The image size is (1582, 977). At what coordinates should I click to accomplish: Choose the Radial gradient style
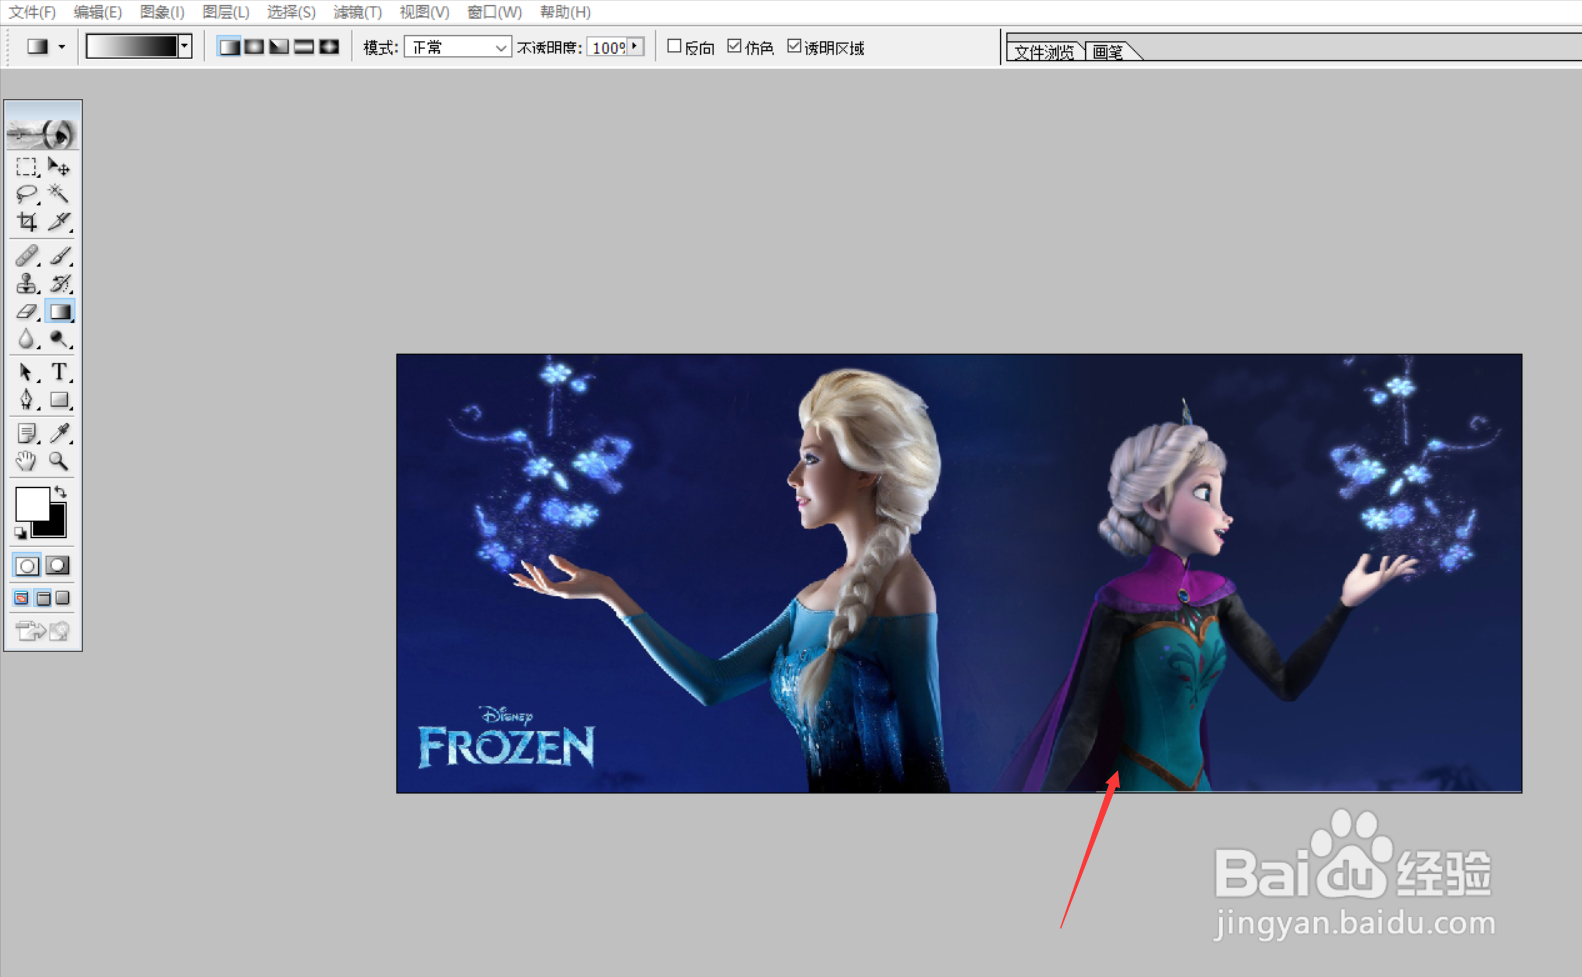[x=254, y=47]
